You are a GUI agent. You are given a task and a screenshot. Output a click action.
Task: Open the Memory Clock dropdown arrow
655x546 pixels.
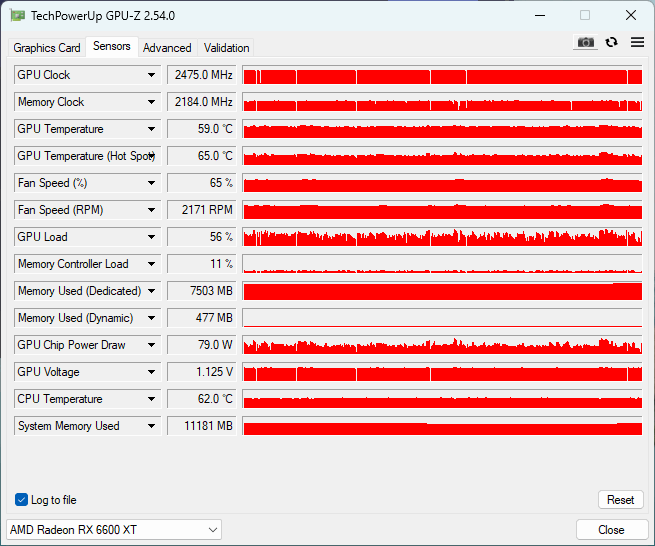point(151,102)
